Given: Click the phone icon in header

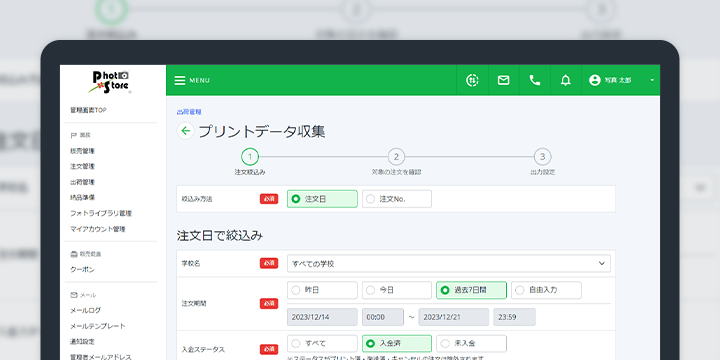Looking at the screenshot, I should pos(534,80).
